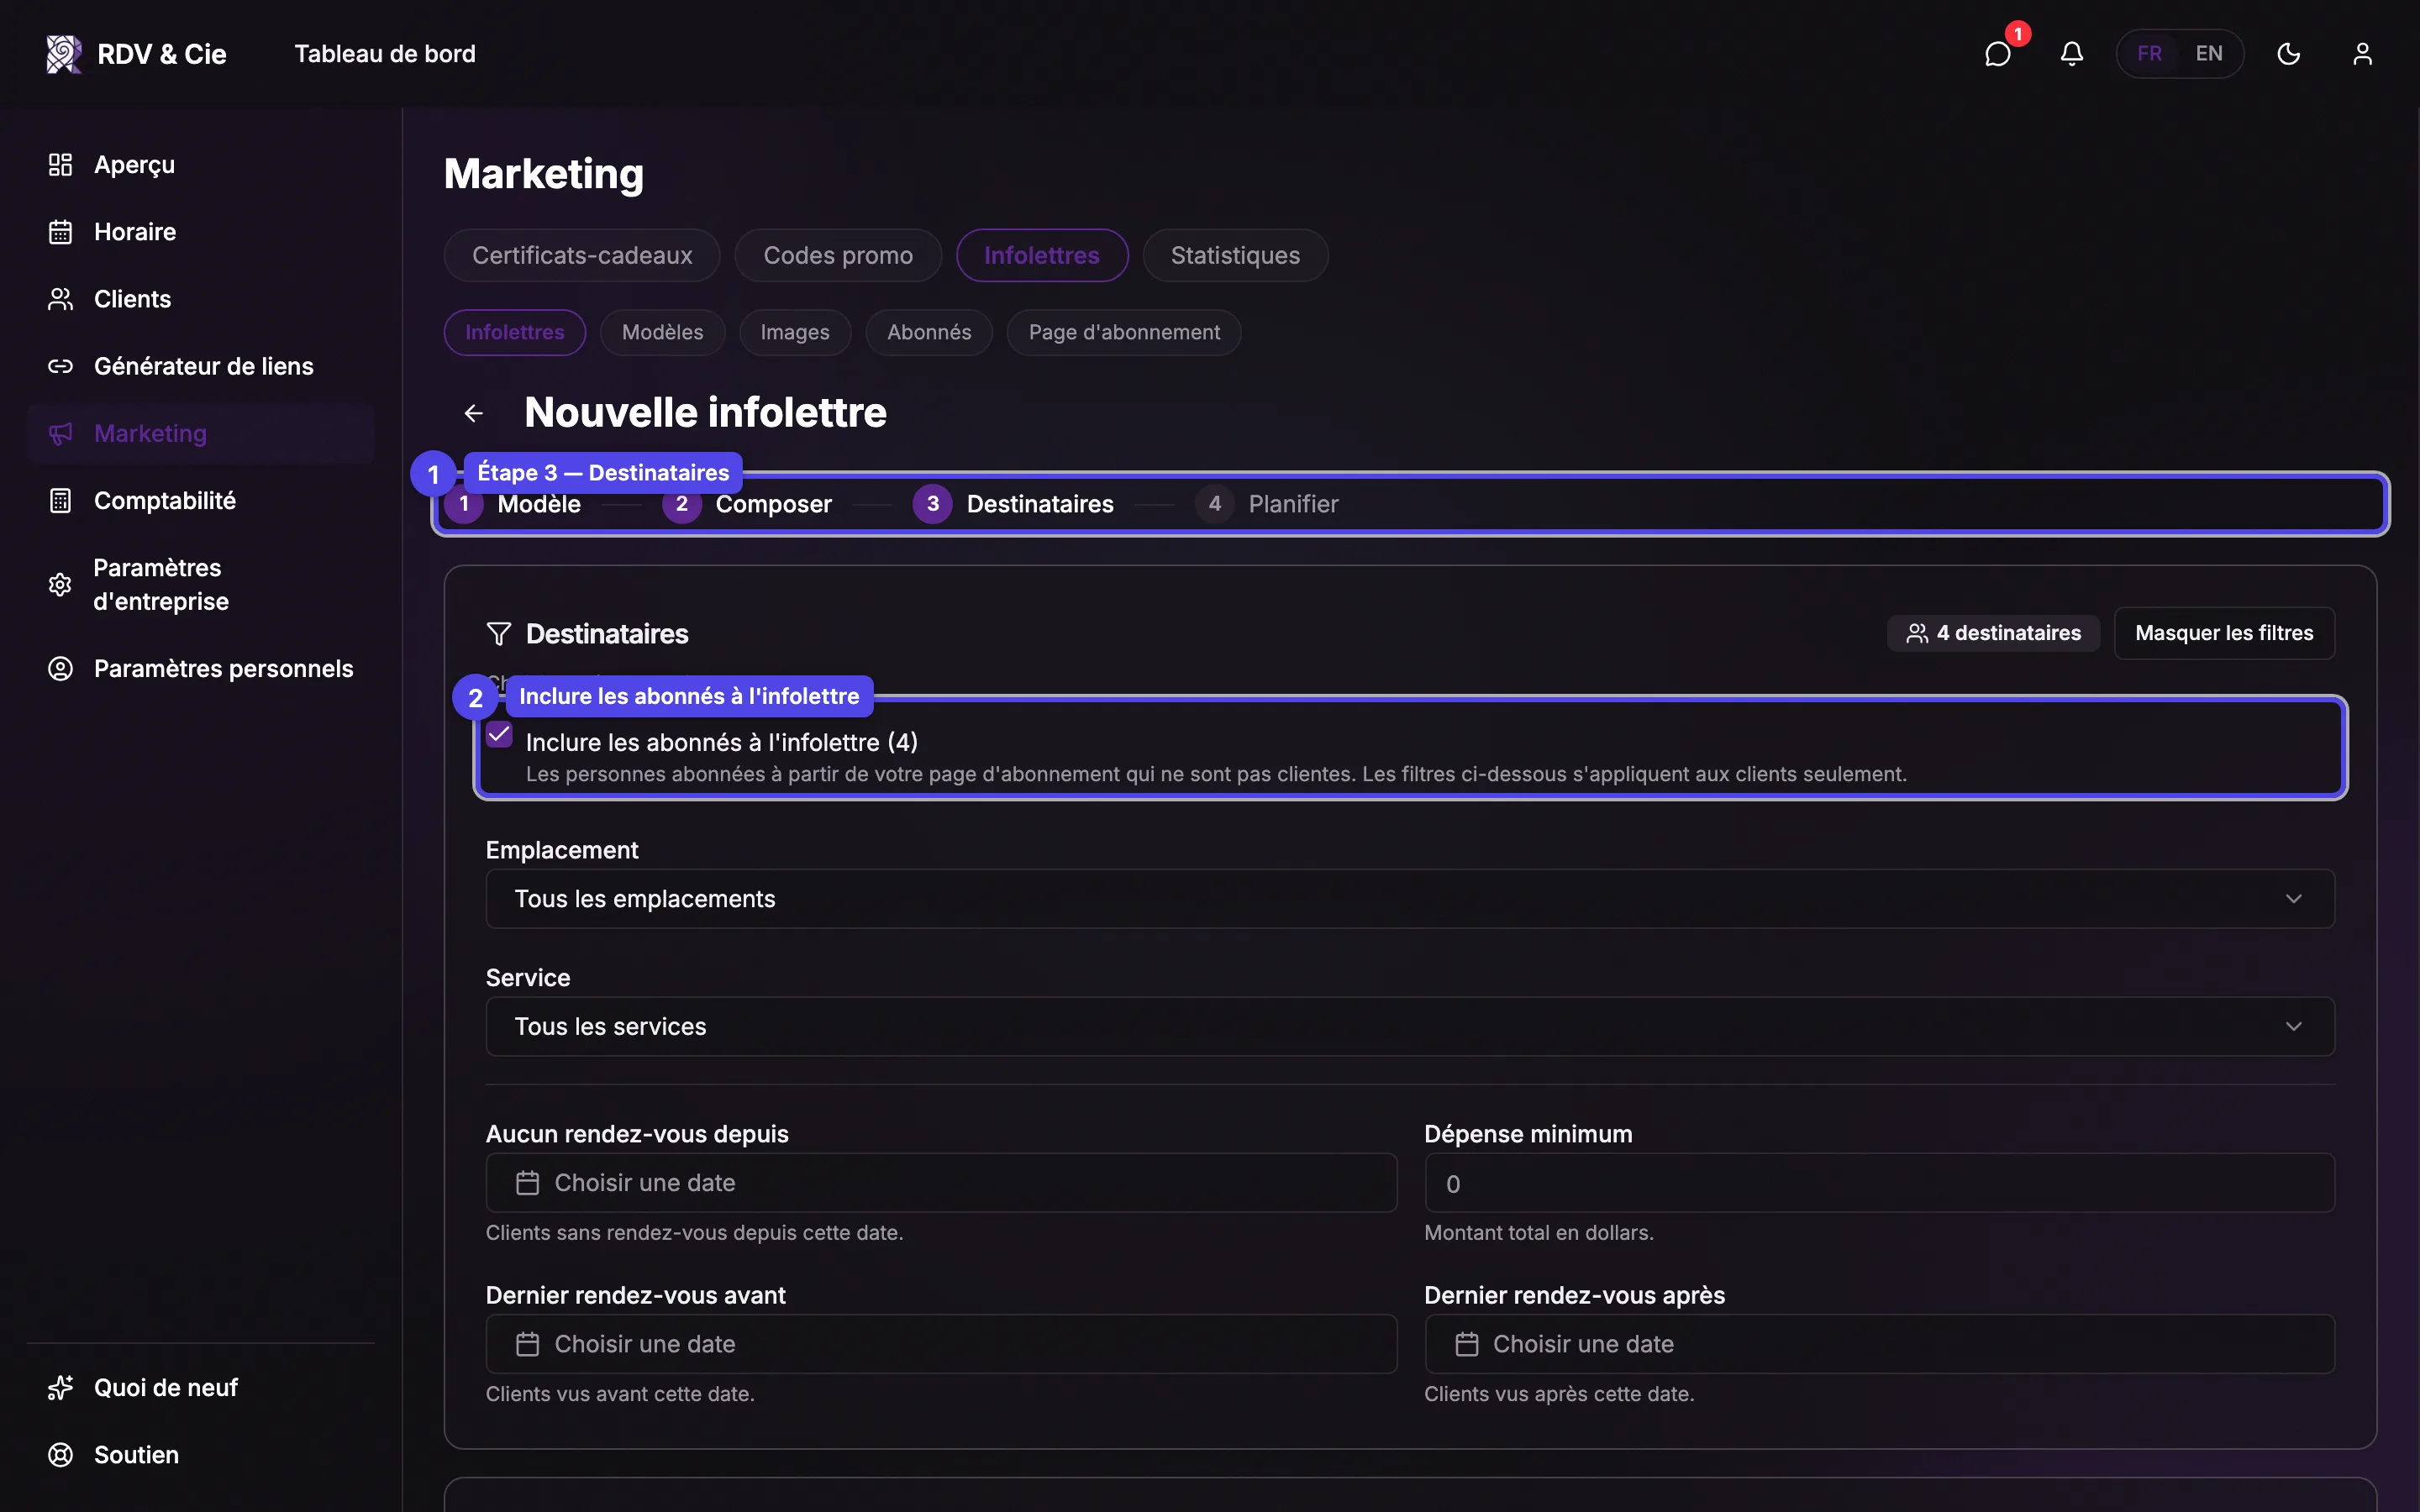Open Dernier rendez-vous après date picker

(1879, 1344)
